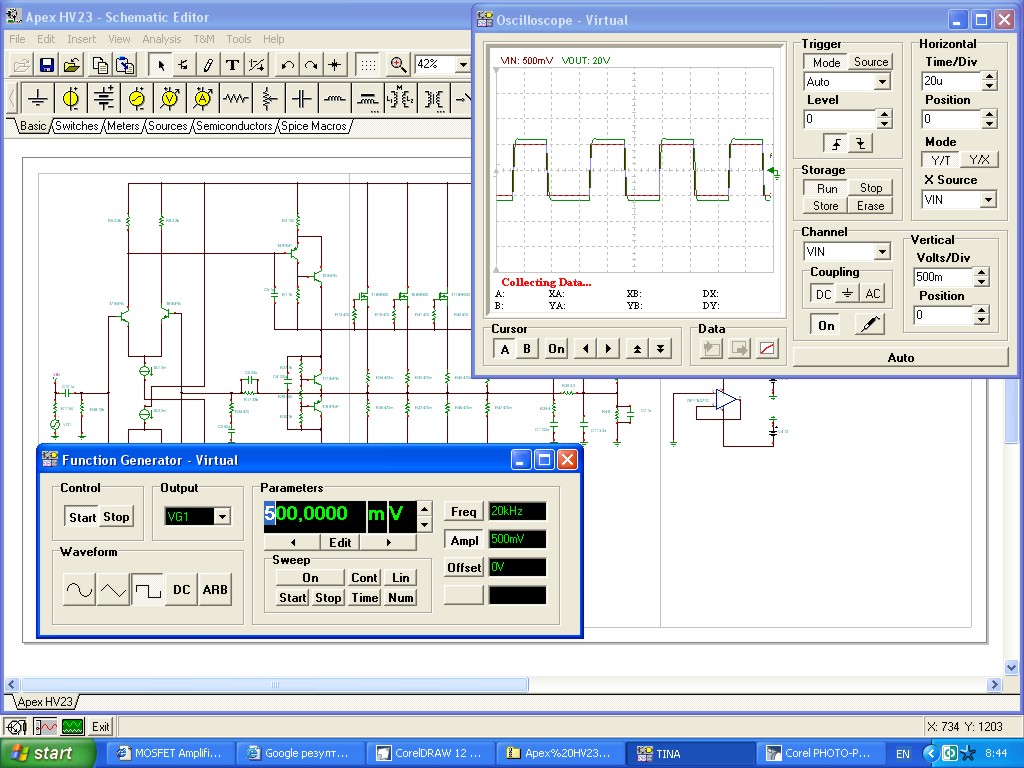Open the Channel VIN dropdown

(x=882, y=251)
